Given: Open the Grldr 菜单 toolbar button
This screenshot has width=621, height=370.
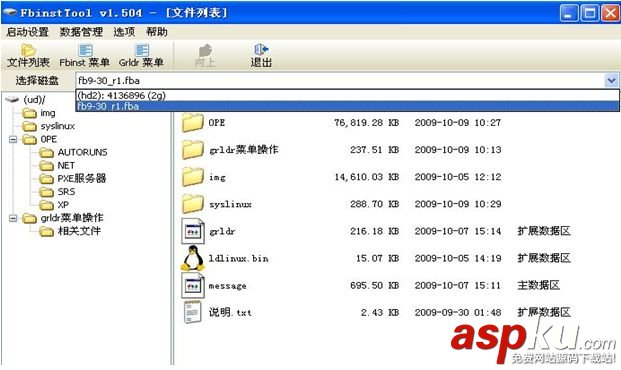Looking at the screenshot, I should point(141,56).
